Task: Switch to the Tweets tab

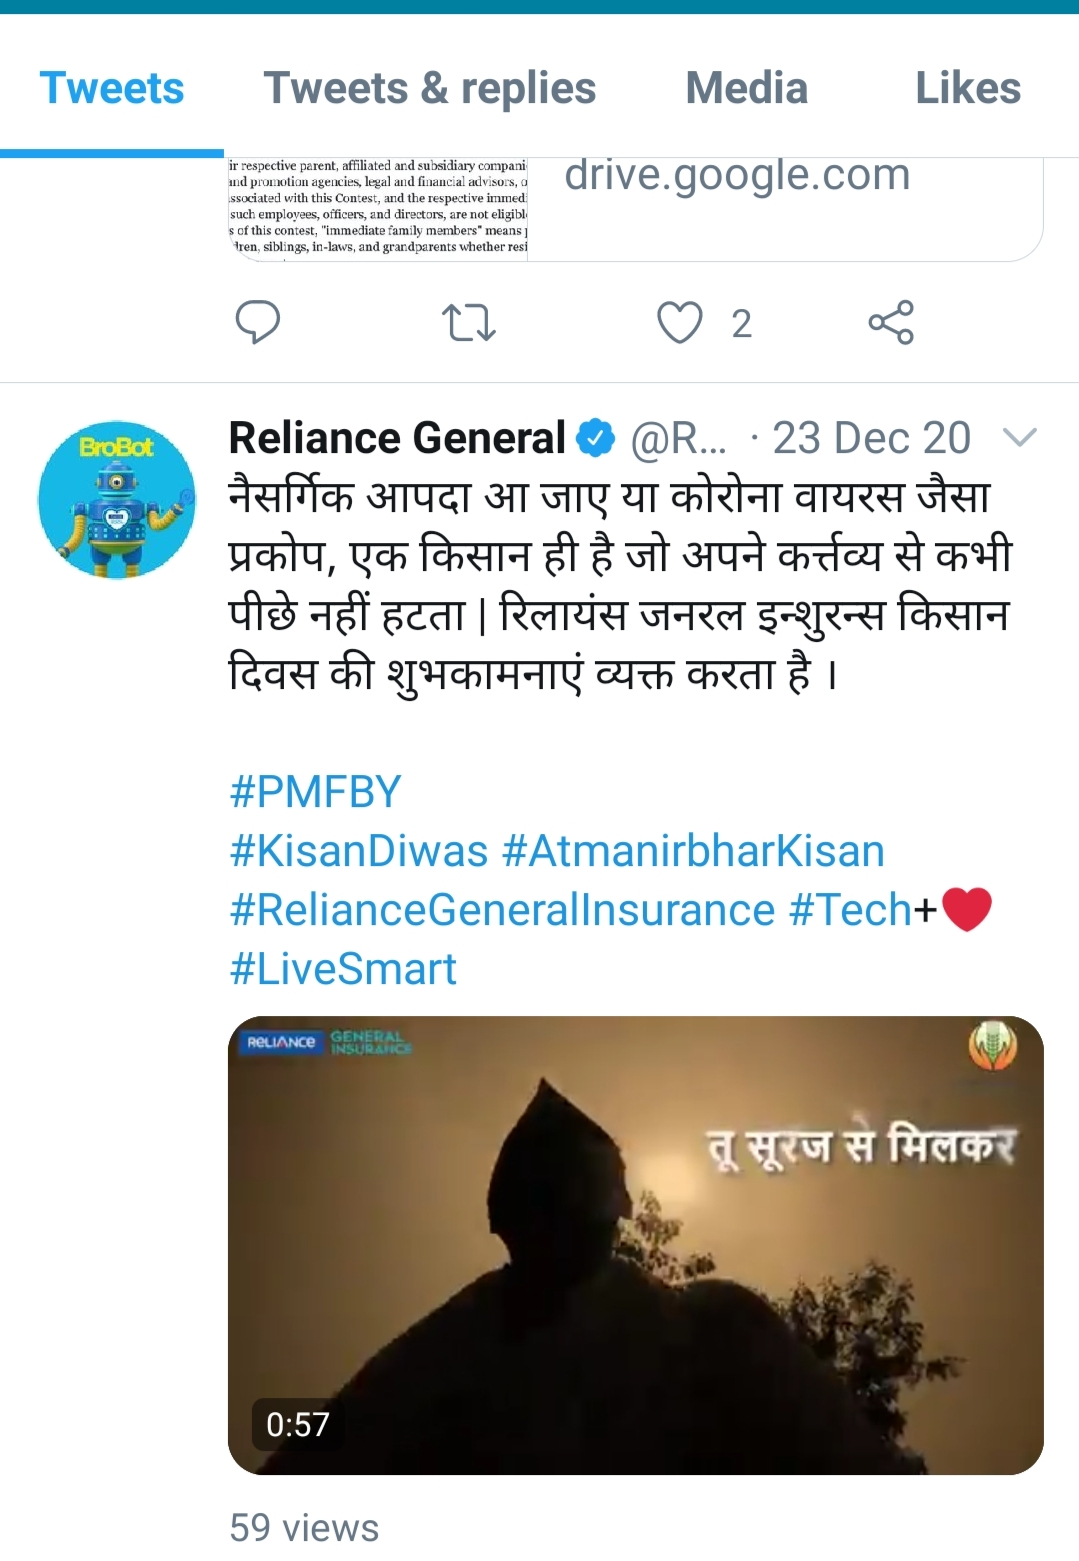Action: pyautogui.click(x=112, y=88)
